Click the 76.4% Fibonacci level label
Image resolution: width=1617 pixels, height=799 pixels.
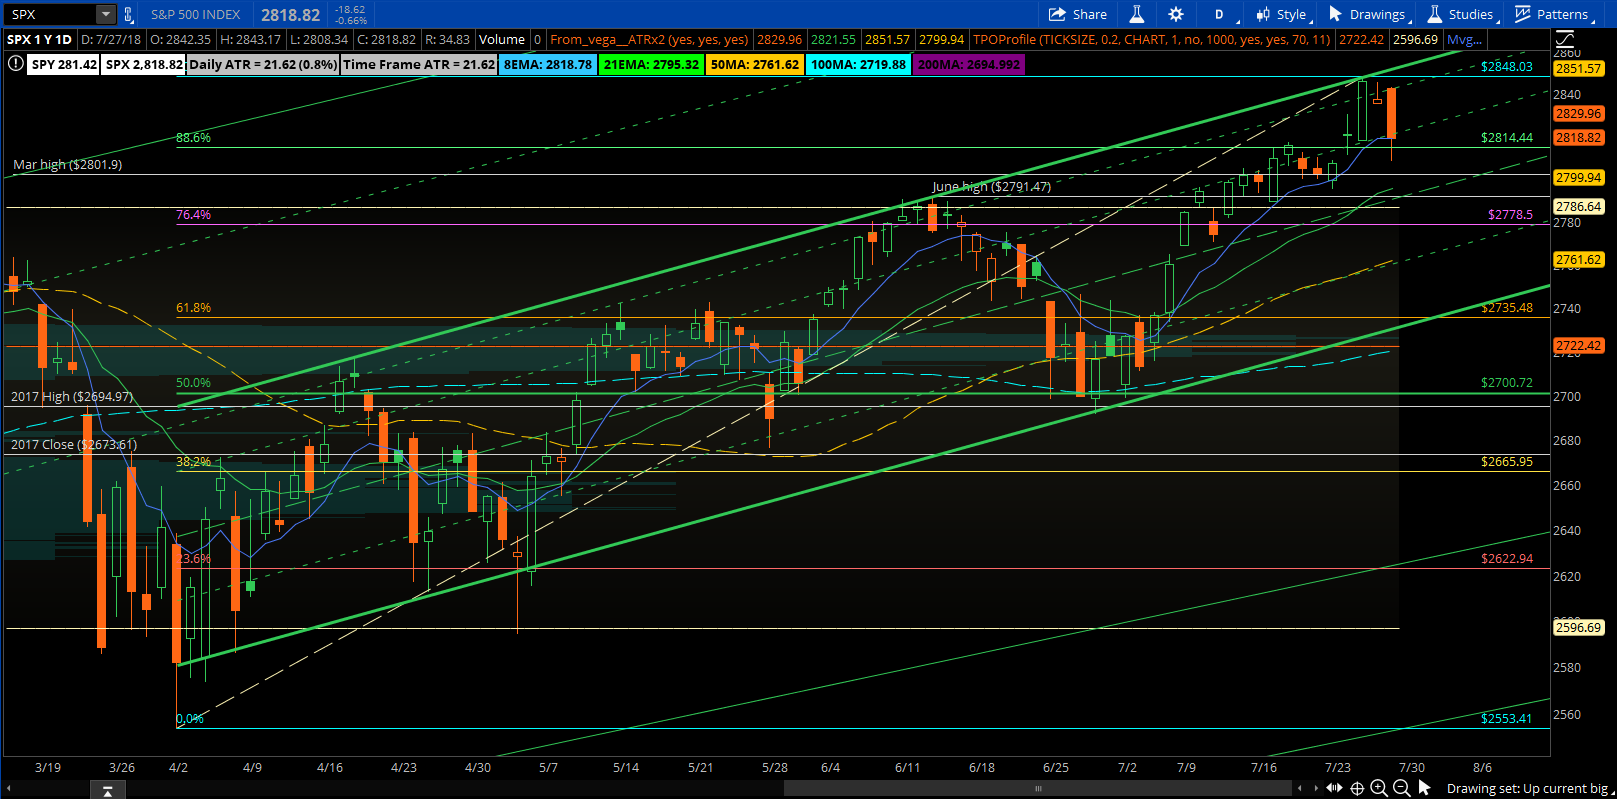pos(194,215)
